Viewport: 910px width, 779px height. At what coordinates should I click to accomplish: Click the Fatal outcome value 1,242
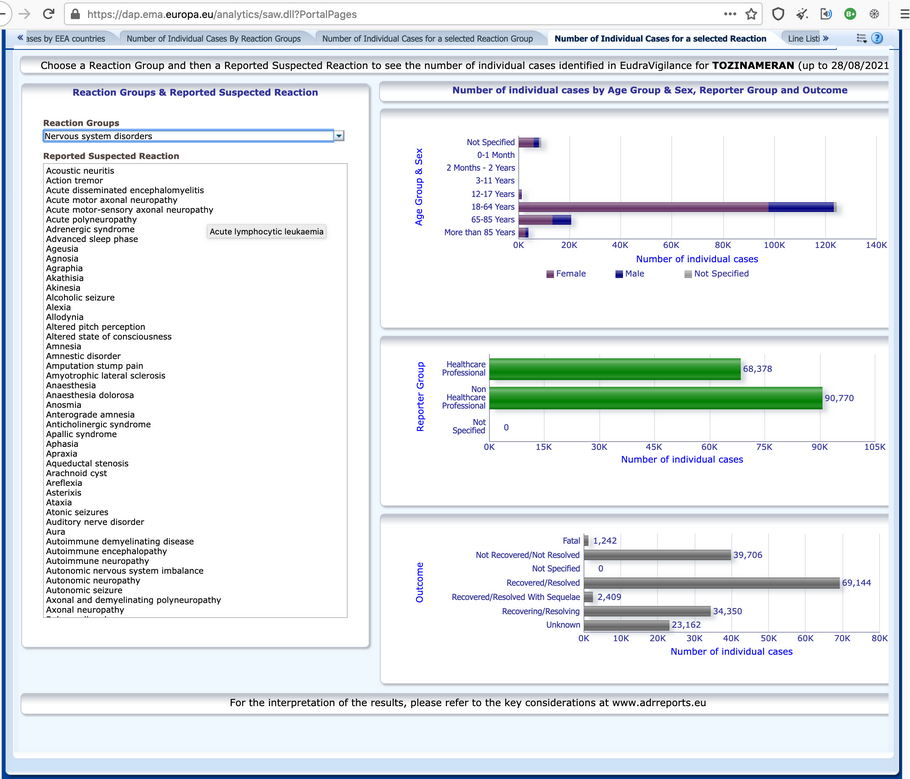605,541
